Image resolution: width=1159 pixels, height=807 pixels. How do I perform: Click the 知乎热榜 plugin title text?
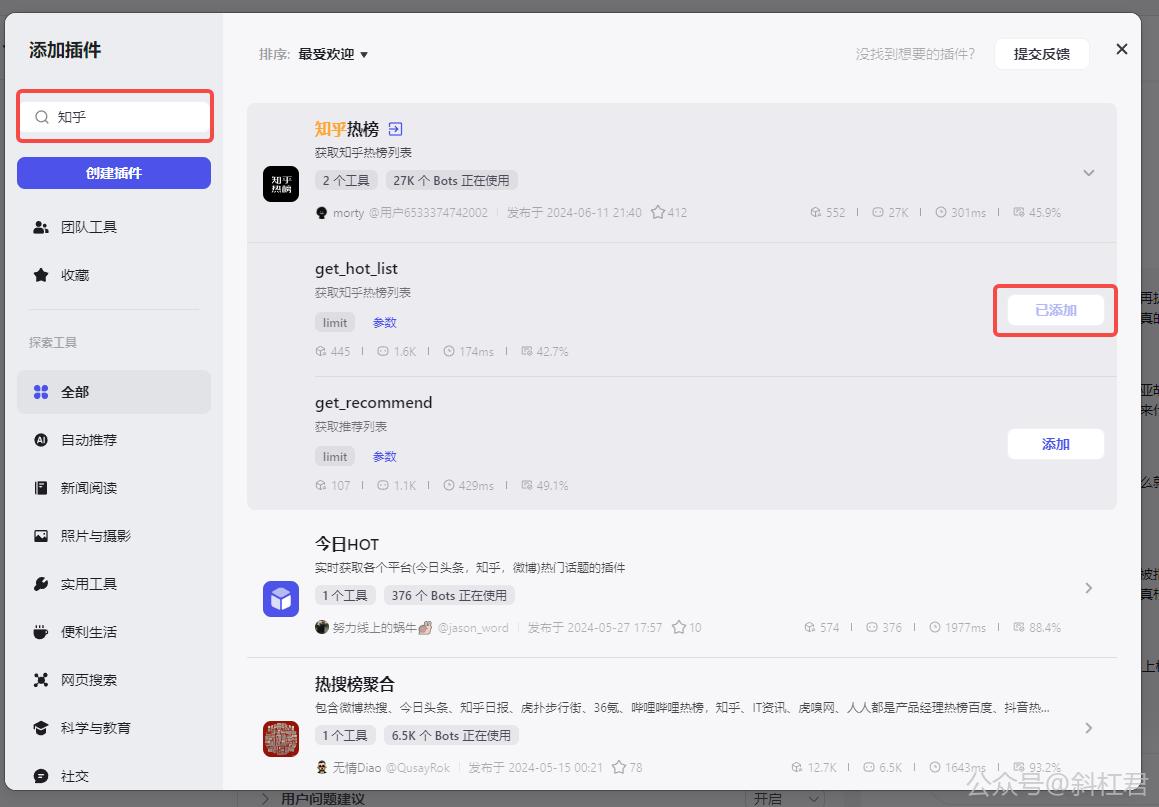click(347, 129)
